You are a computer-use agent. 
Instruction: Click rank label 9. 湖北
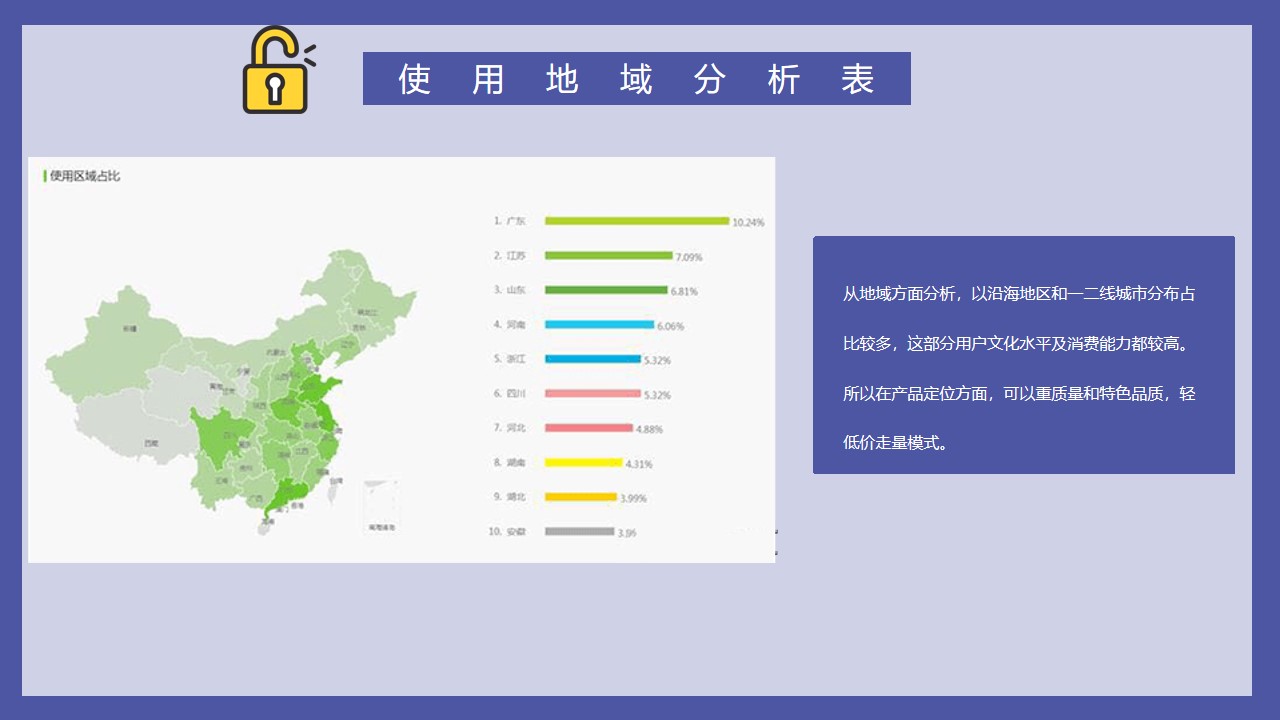point(509,497)
